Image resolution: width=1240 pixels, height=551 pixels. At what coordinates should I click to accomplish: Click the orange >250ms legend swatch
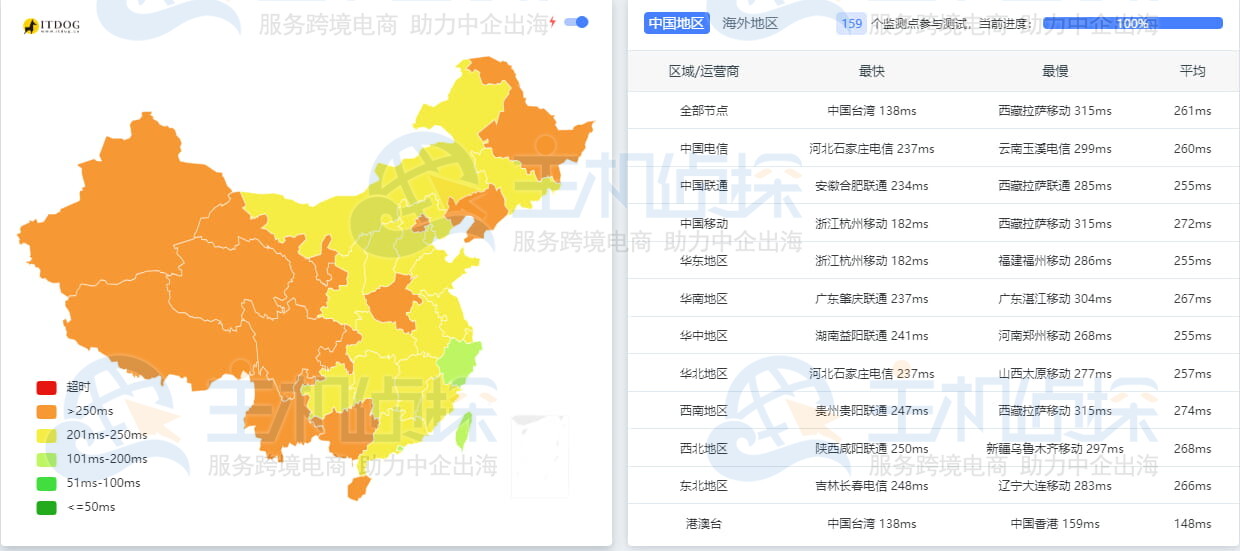pos(46,411)
